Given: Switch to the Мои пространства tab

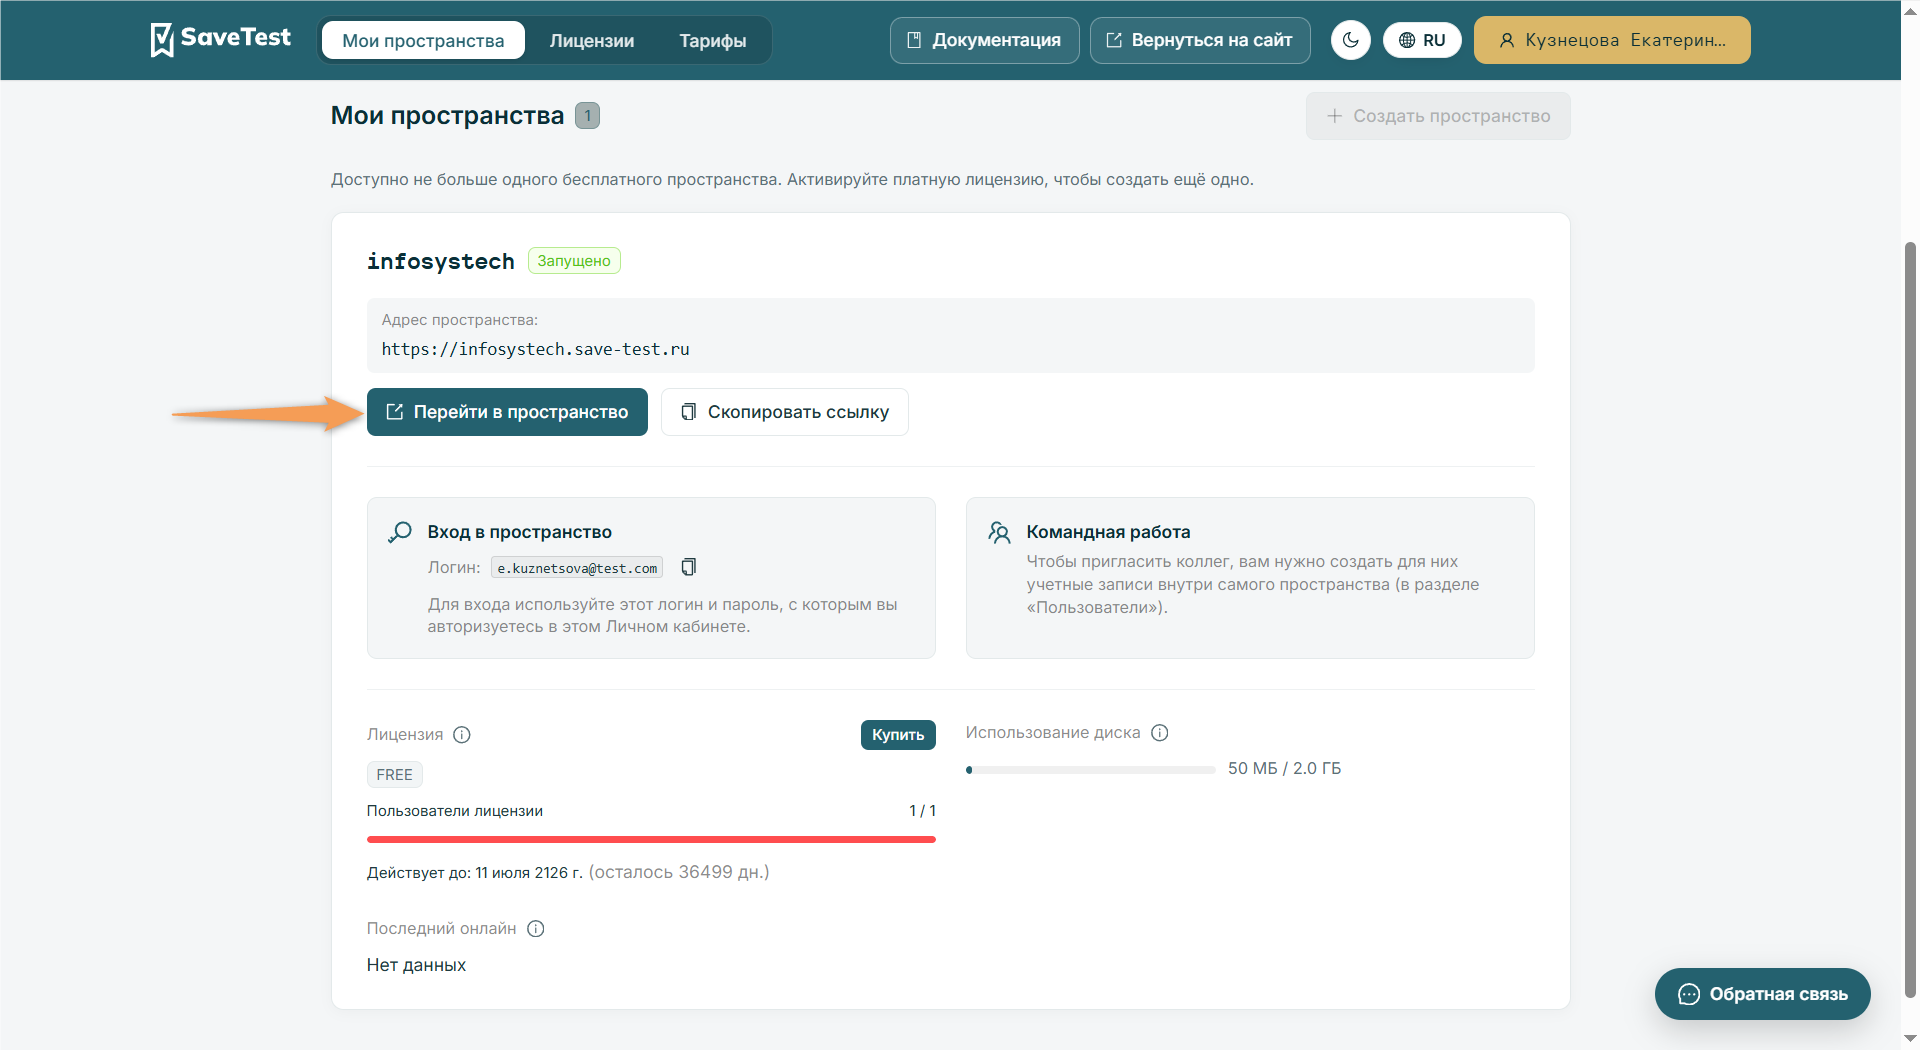Looking at the screenshot, I should [x=423, y=40].
